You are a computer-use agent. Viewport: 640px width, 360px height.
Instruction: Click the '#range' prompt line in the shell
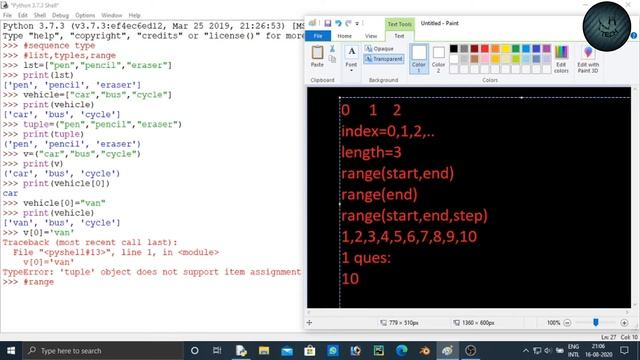click(28, 282)
